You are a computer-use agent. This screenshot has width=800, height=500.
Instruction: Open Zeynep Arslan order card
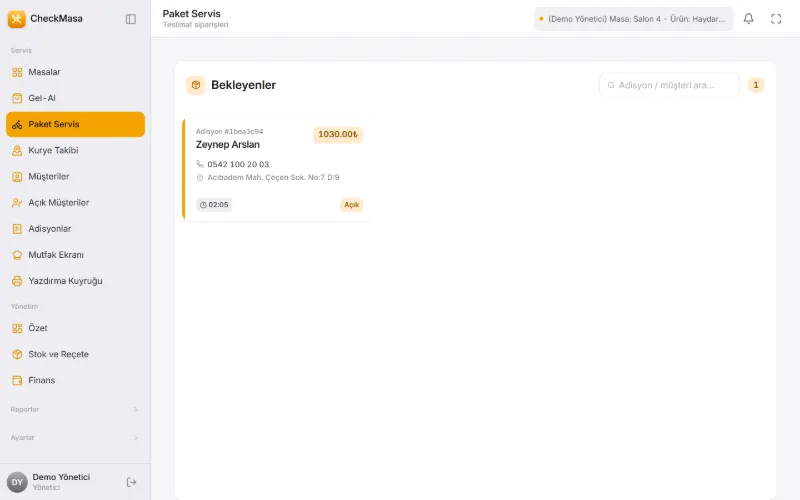(x=276, y=169)
